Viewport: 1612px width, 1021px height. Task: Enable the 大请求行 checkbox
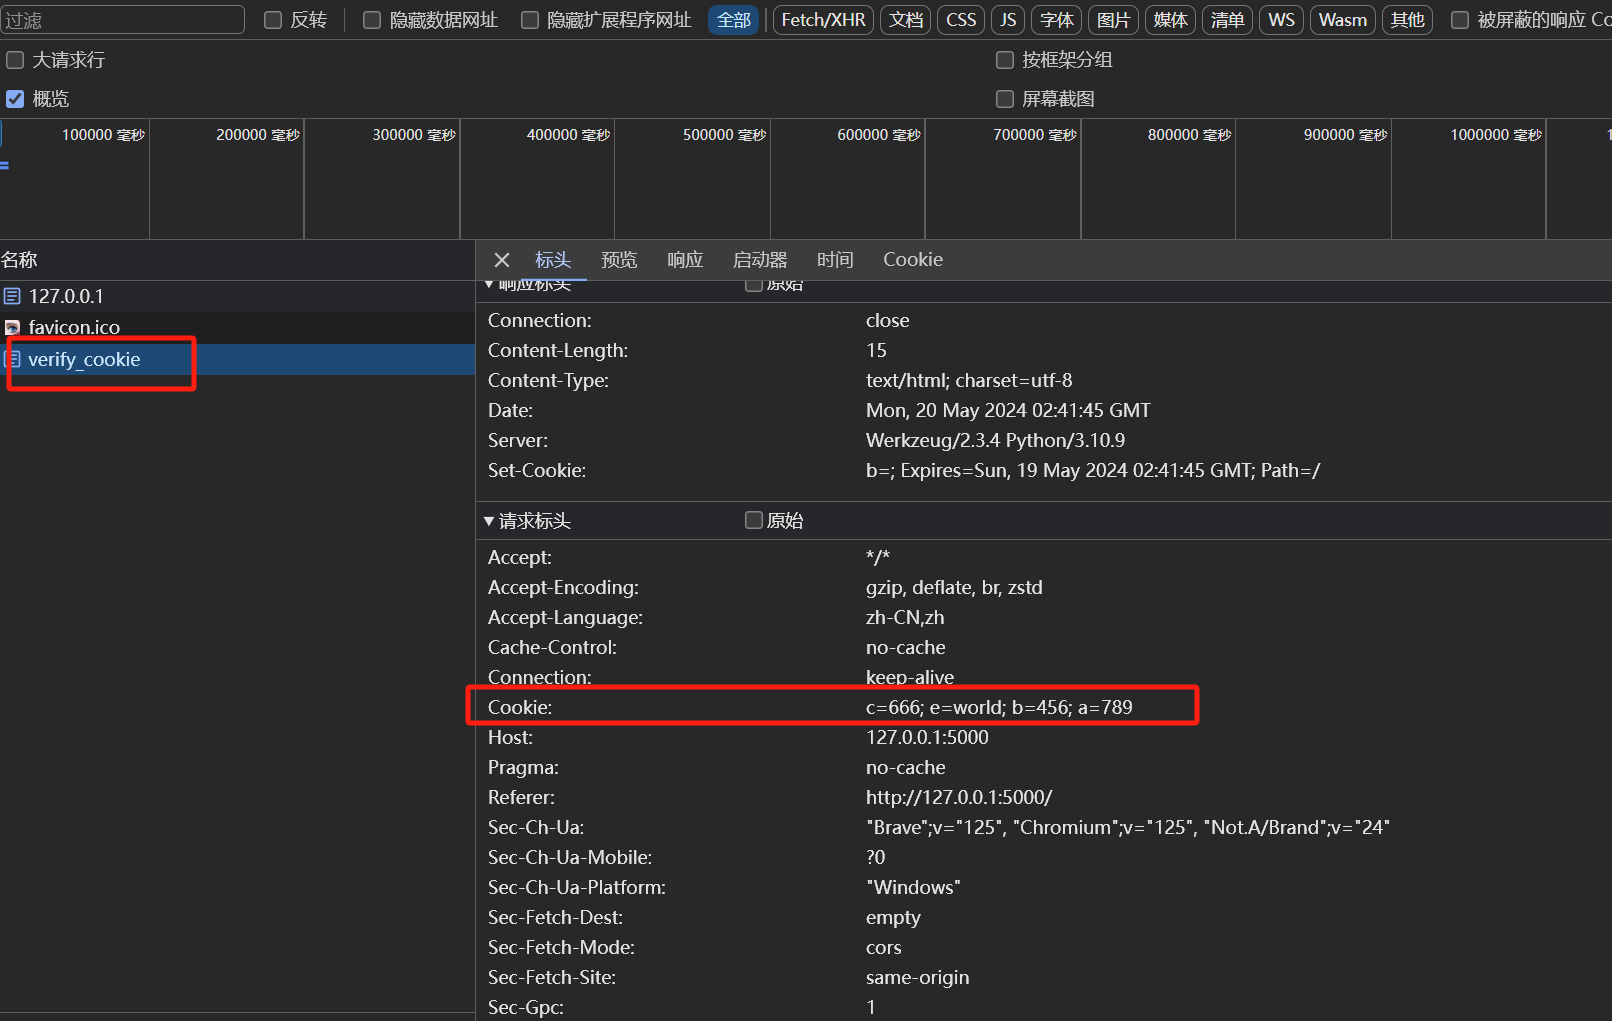15,60
